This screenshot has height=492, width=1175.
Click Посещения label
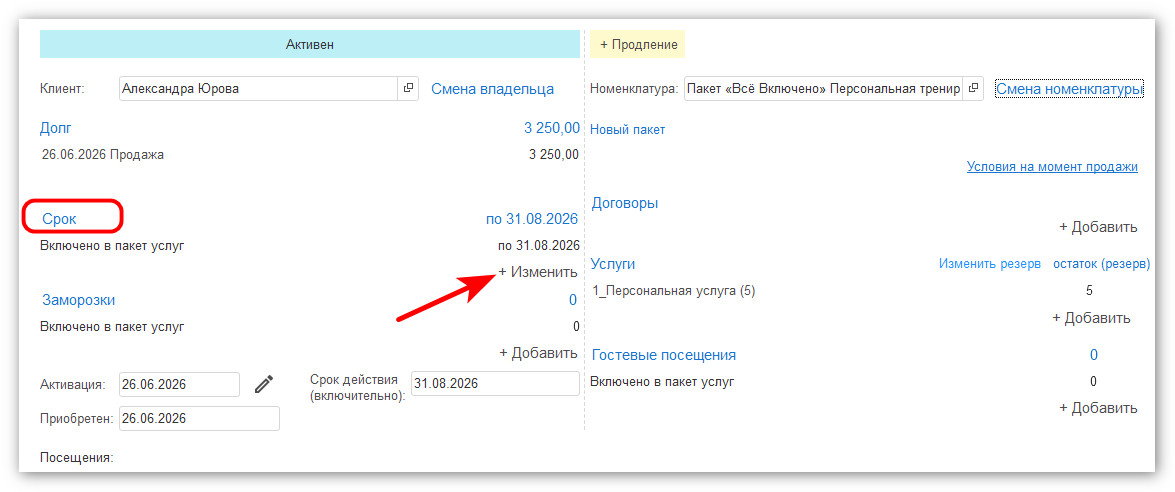[x=76, y=457]
